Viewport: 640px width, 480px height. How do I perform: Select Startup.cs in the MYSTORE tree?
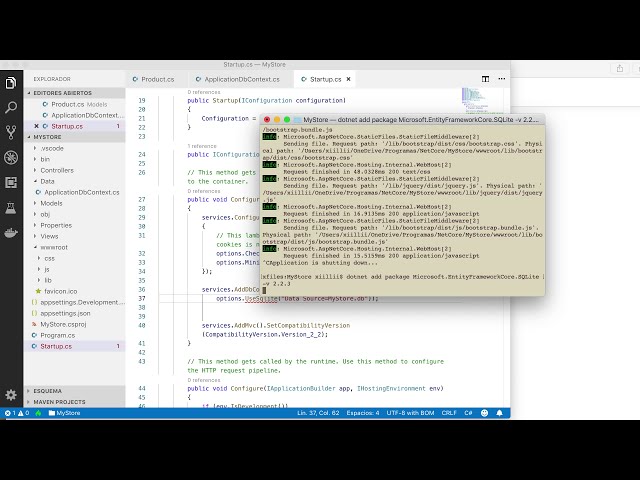click(75, 347)
